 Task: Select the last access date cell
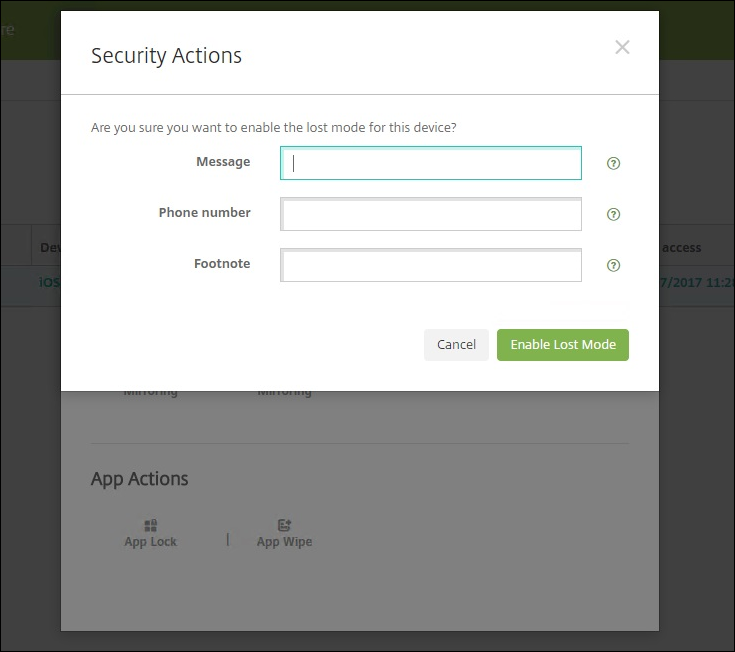coord(696,283)
